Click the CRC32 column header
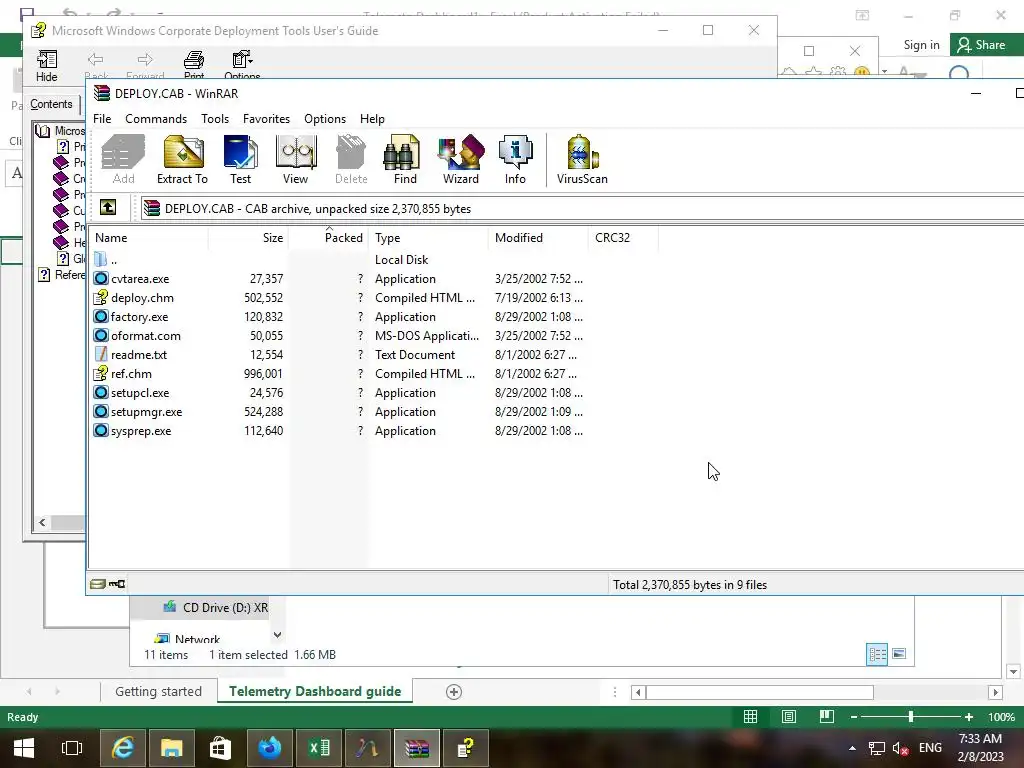Image resolution: width=1024 pixels, height=768 pixels. [623, 238]
